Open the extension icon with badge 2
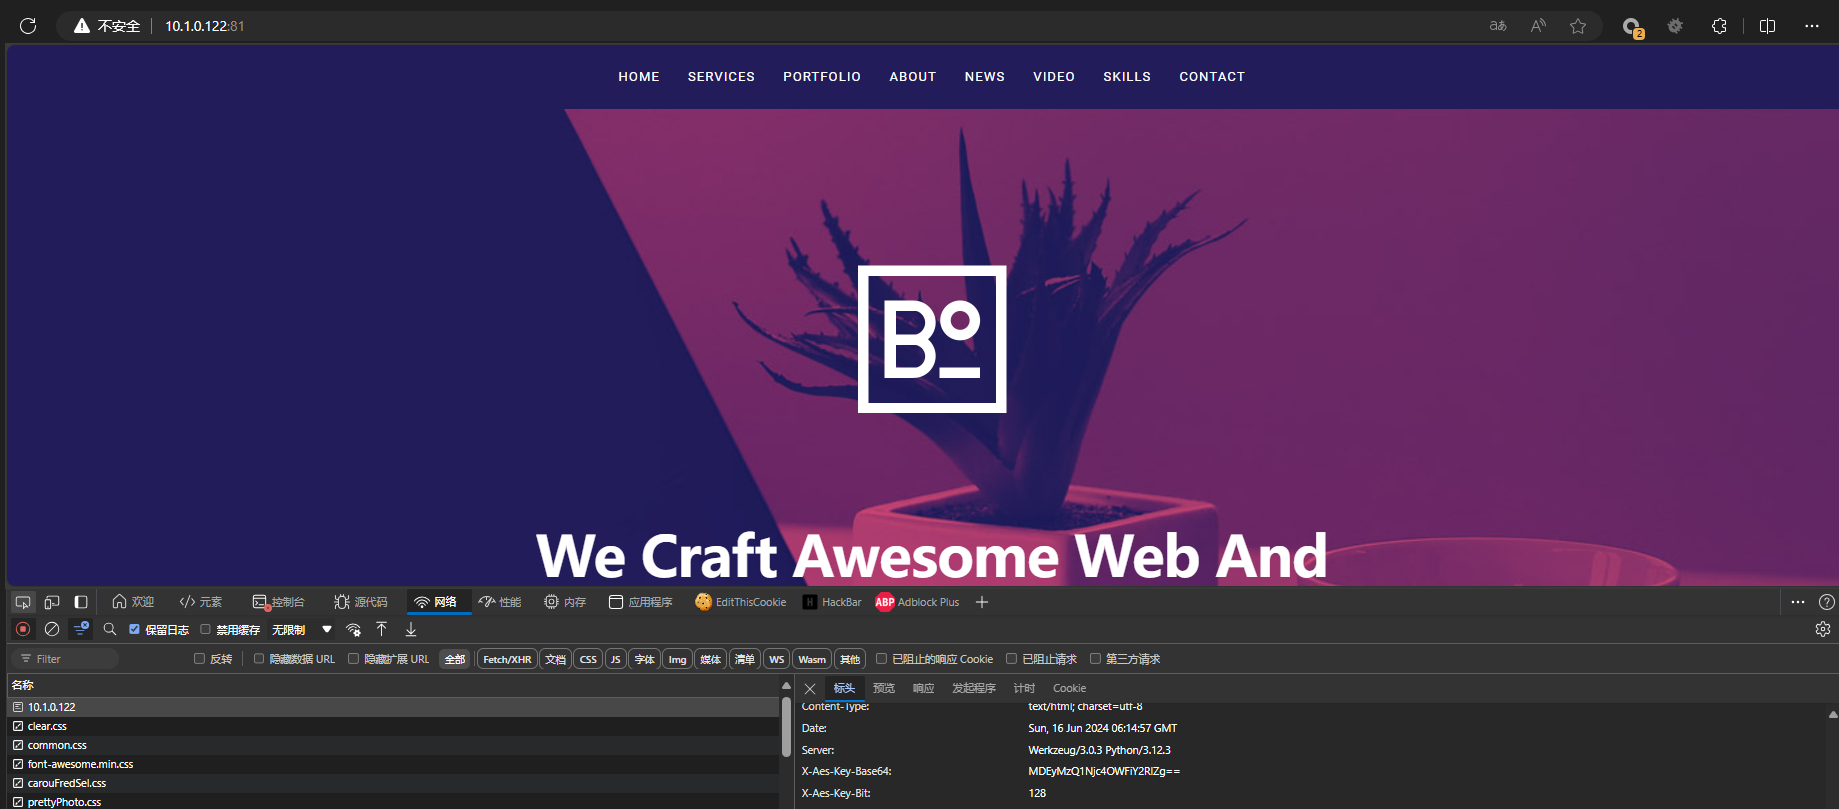The height and width of the screenshot is (809, 1839). coord(1632,27)
